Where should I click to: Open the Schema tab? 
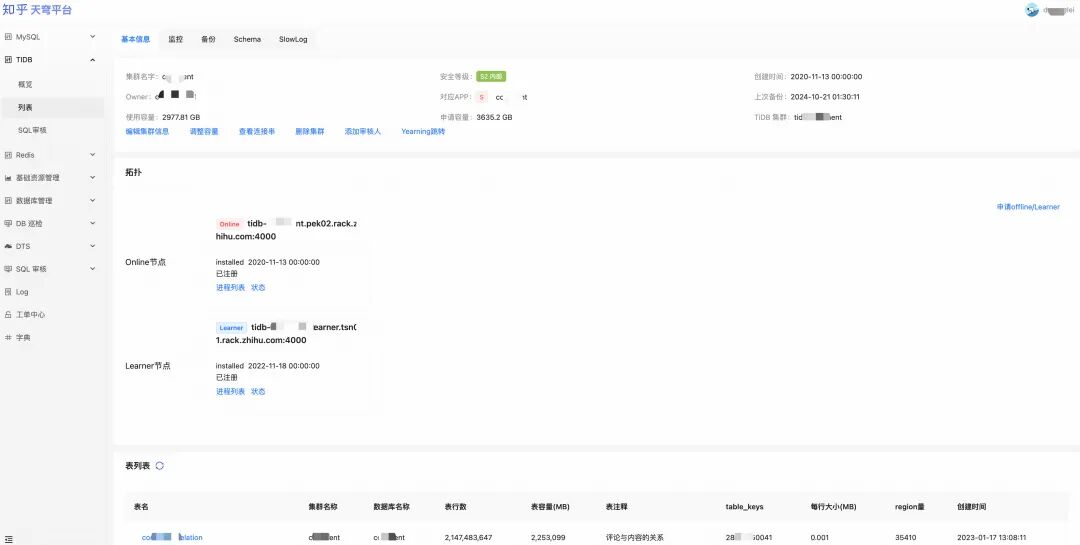(x=247, y=39)
